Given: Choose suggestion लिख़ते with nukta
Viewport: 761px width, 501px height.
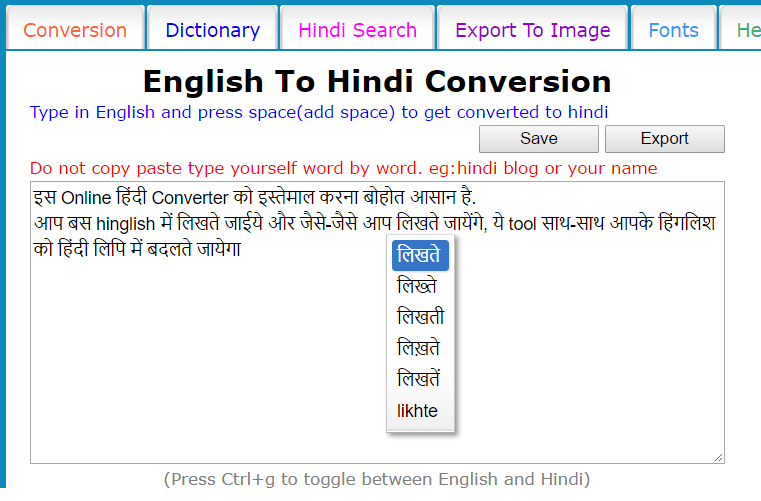Looking at the screenshot, I should click(420, 348).
